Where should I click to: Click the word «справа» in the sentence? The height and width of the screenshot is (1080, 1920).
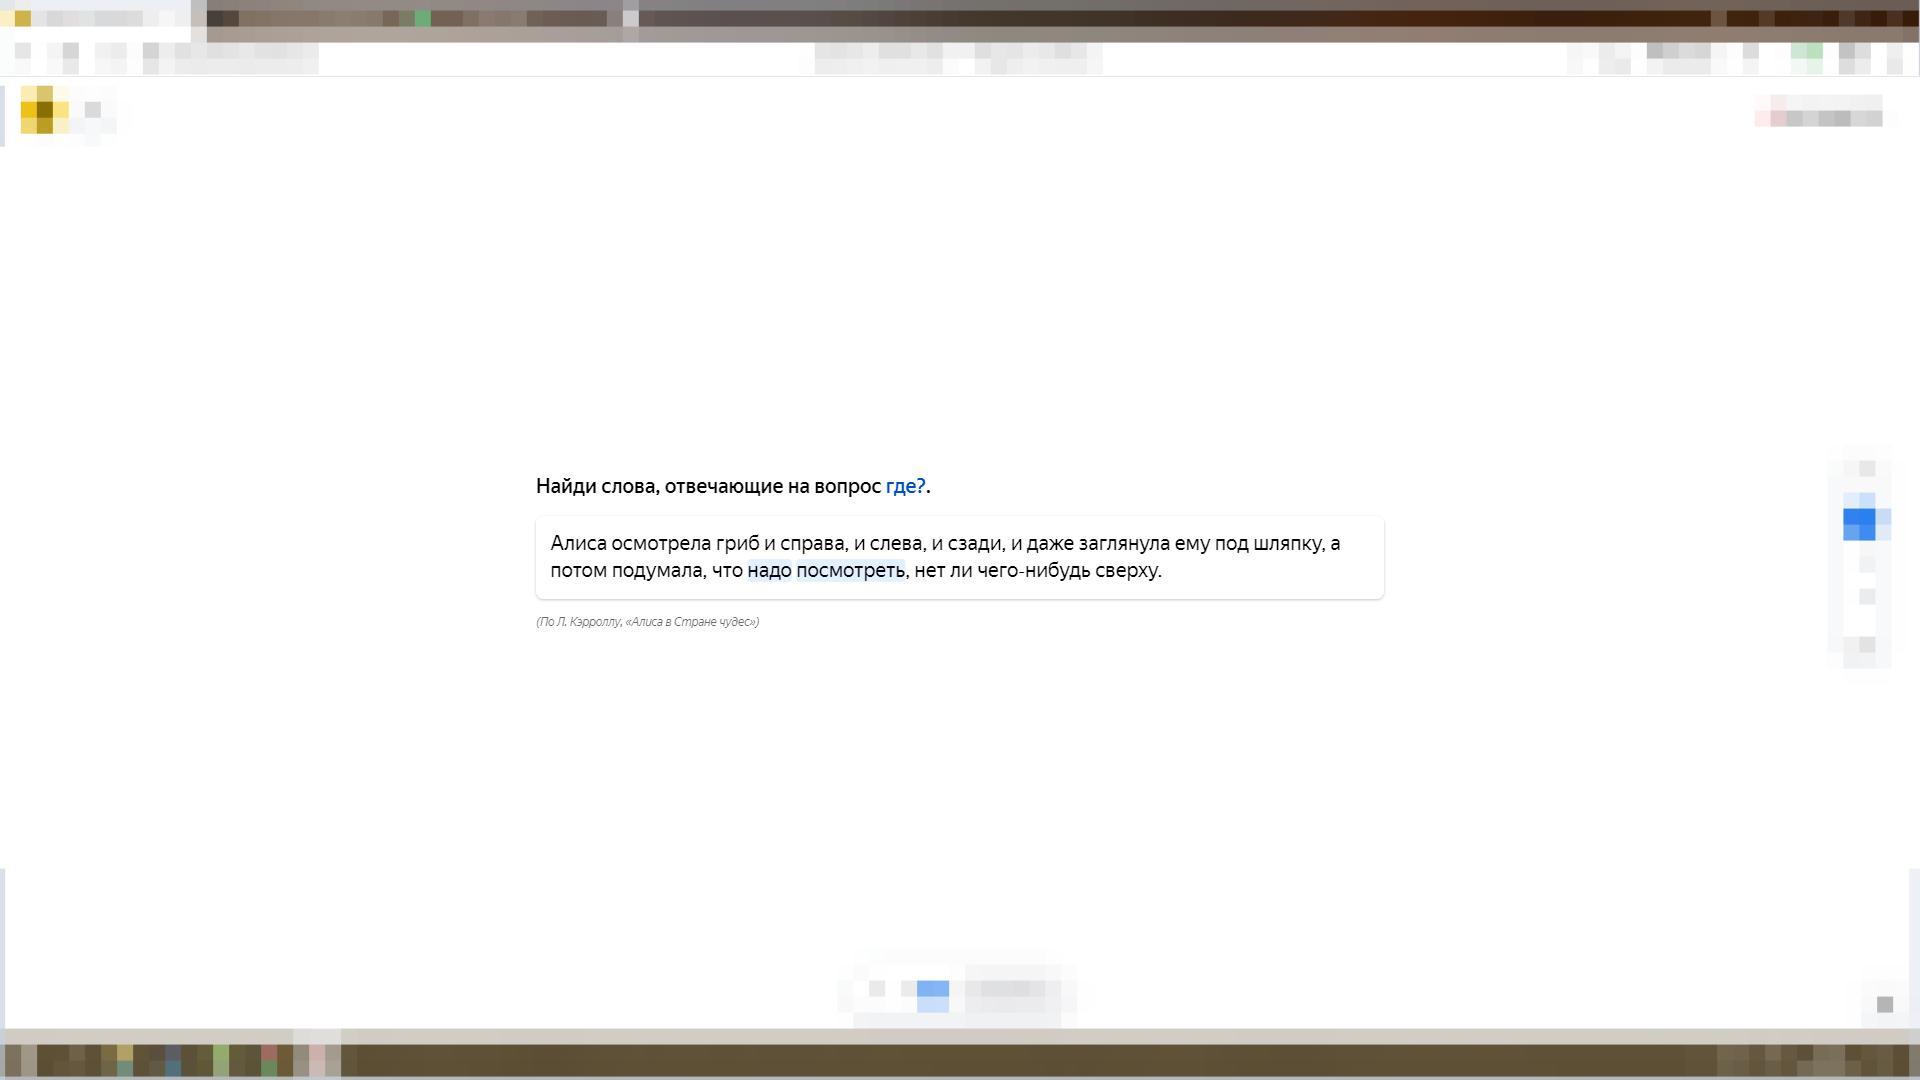click(x=812, y=544)
